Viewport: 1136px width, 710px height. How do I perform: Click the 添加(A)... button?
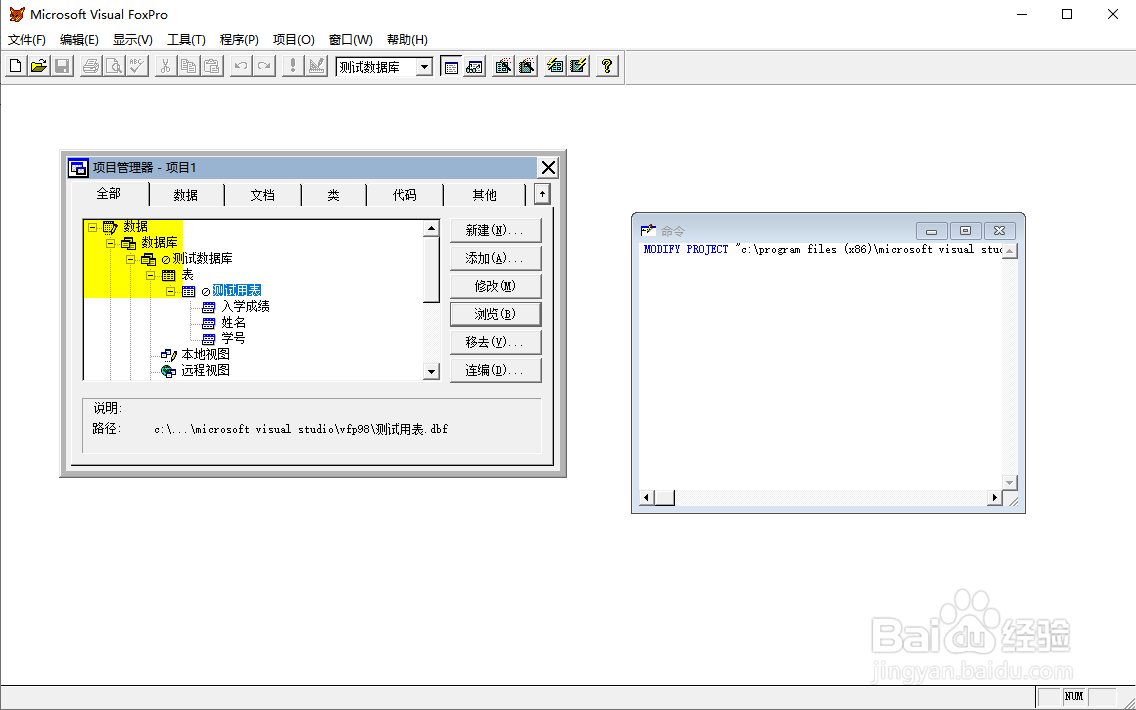coord(496,259)
